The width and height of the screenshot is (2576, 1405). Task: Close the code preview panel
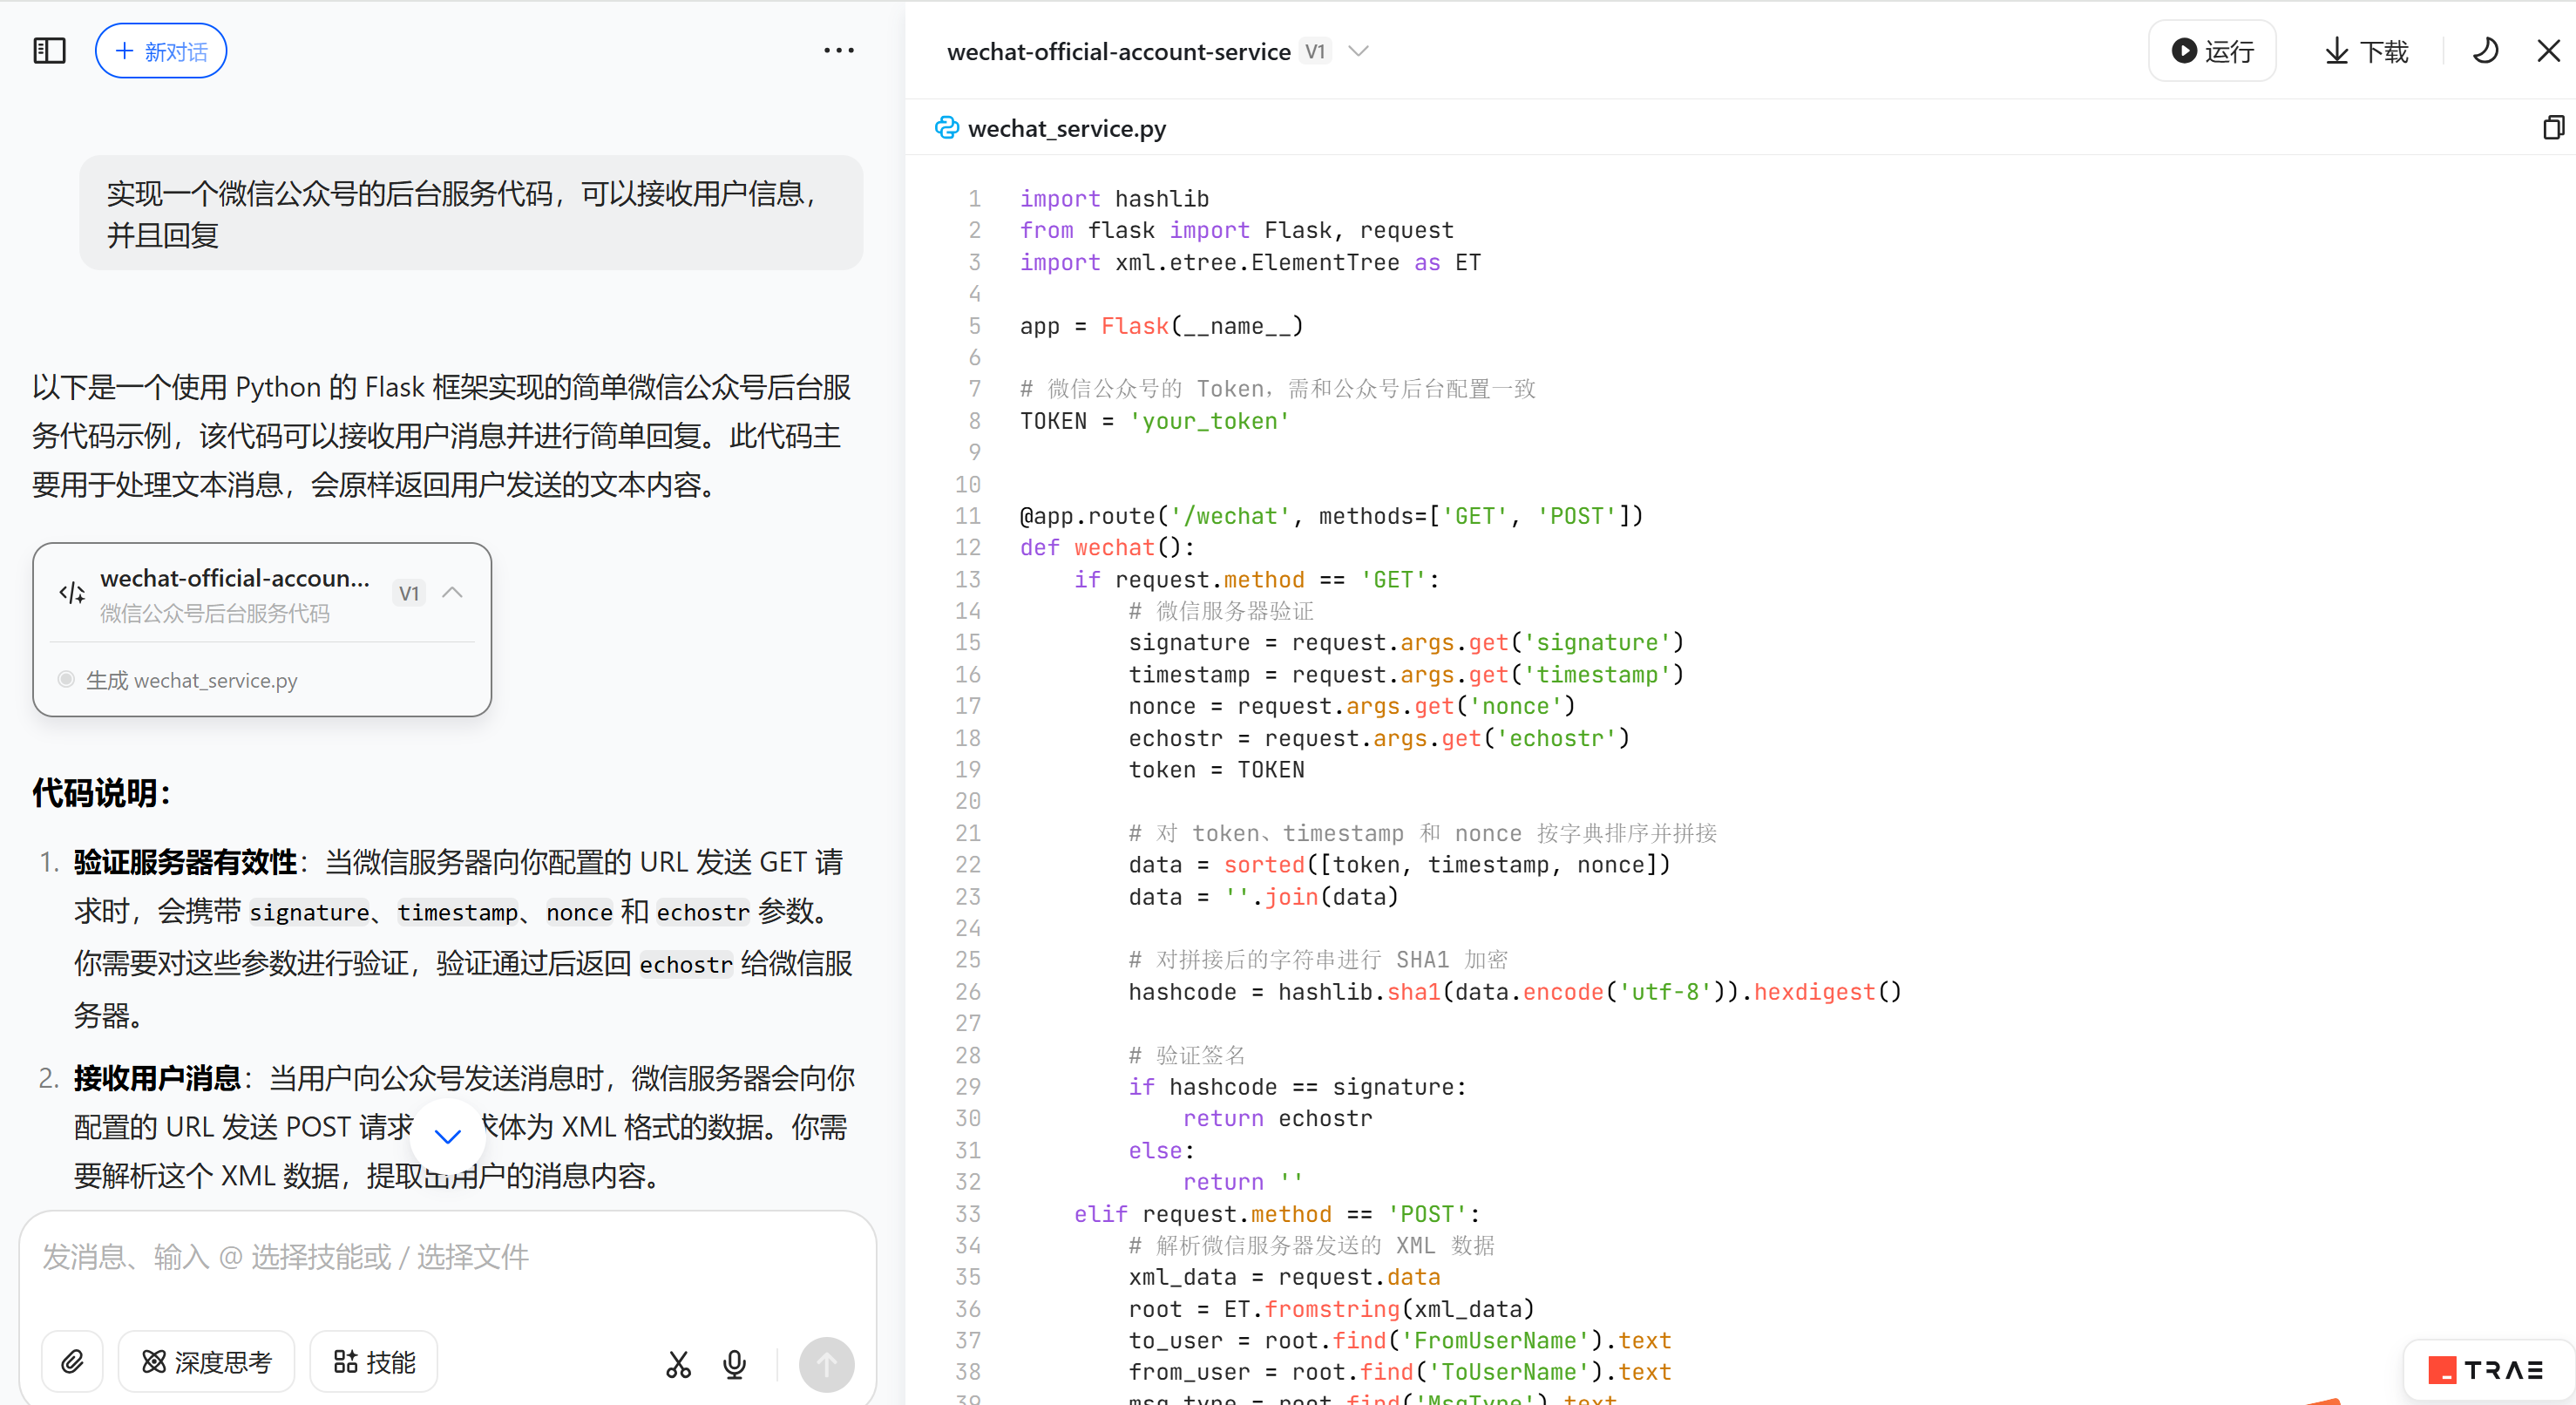tap(2548, 51)
